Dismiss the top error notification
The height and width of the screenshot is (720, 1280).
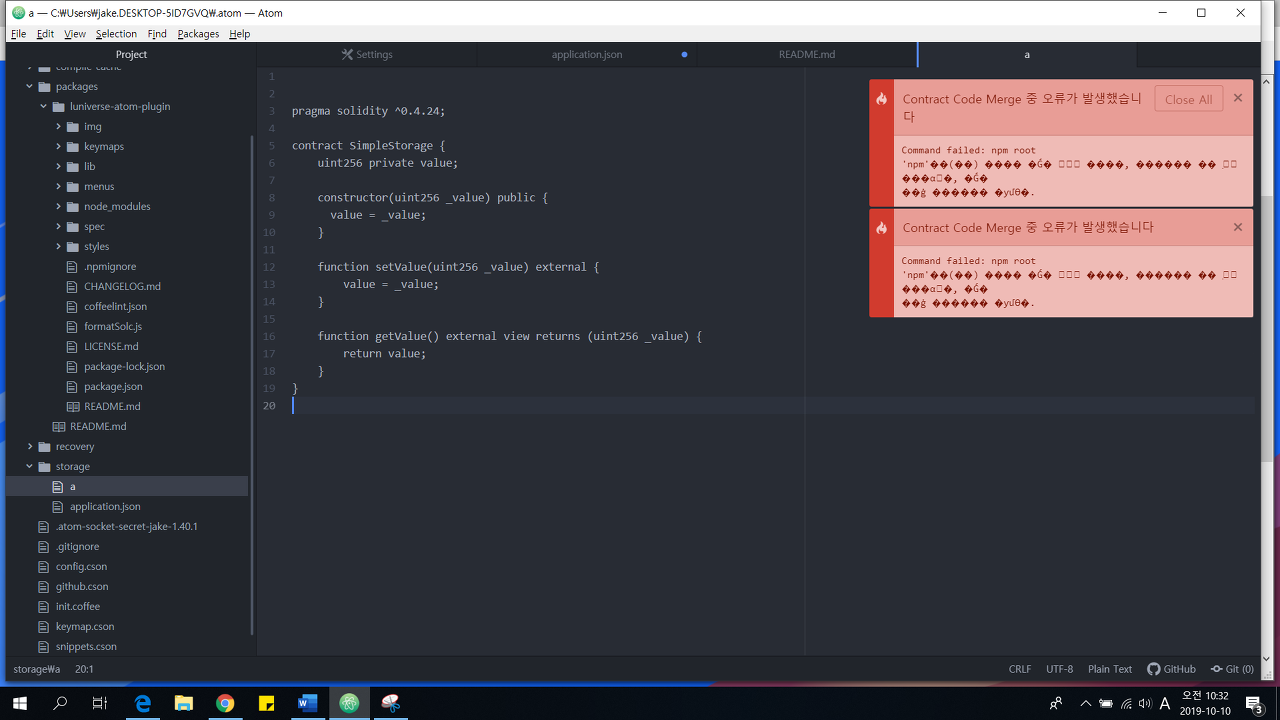tap(1238, 98)
